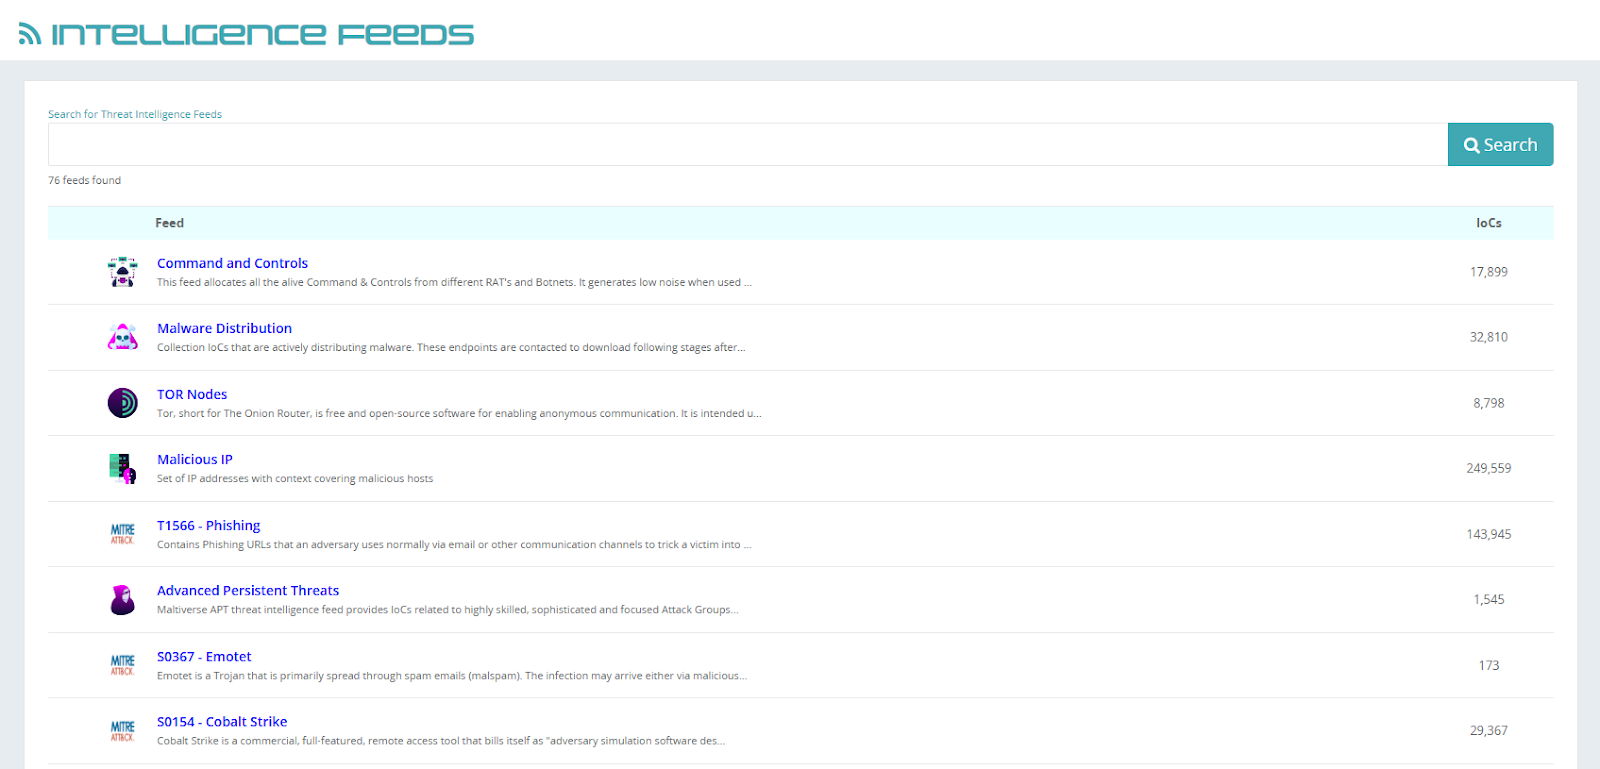Click the MITRE icon beside S0367 Emotet
Screen dimensions: 1600x769
[x=122, y=665]
